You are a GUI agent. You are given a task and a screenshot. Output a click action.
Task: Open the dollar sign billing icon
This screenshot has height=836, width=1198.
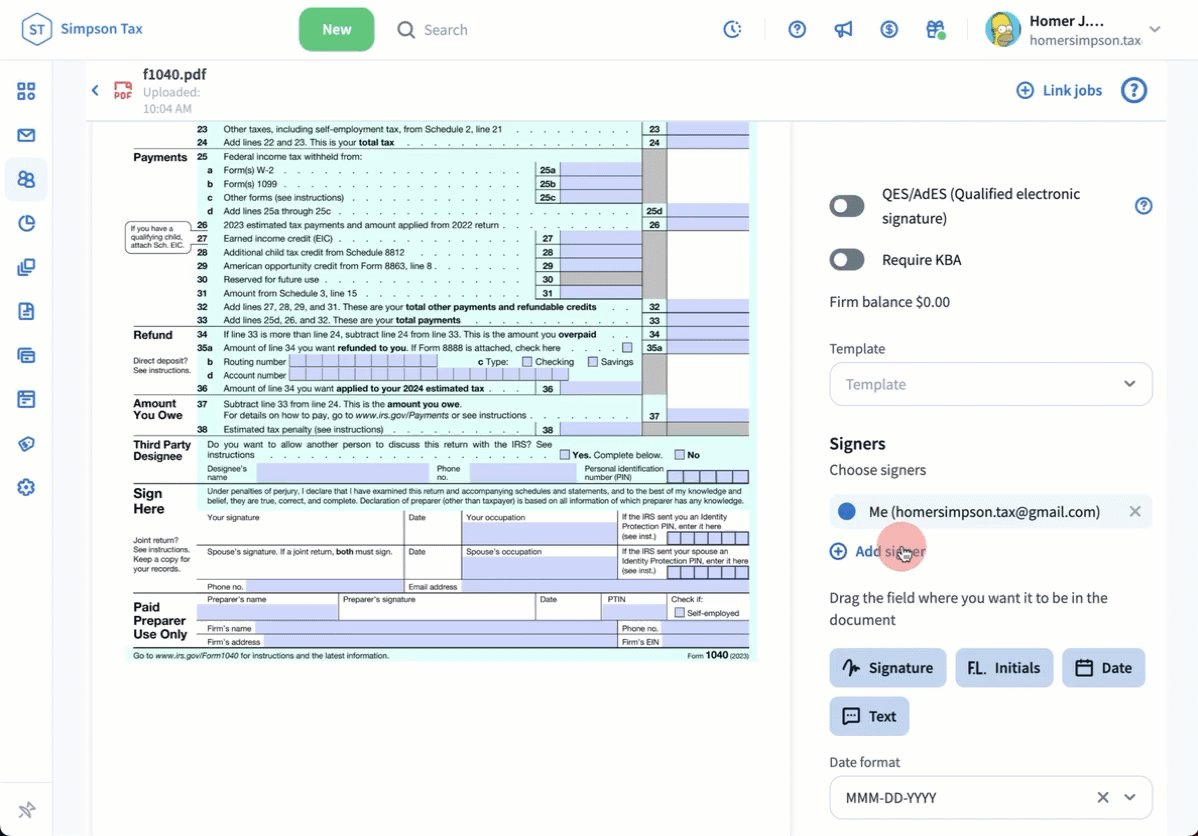coord(889,30)
